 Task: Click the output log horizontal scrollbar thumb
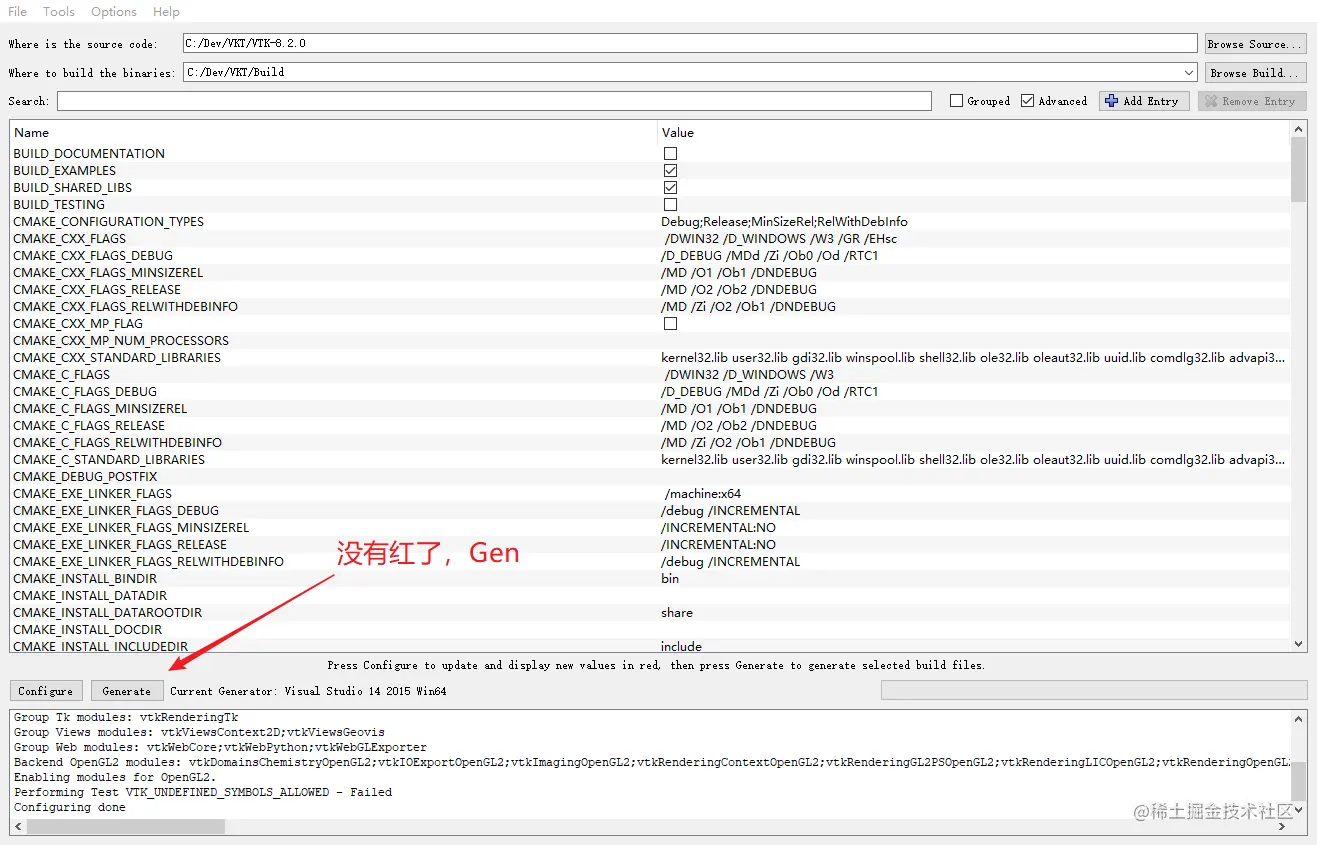coord(126,827)
